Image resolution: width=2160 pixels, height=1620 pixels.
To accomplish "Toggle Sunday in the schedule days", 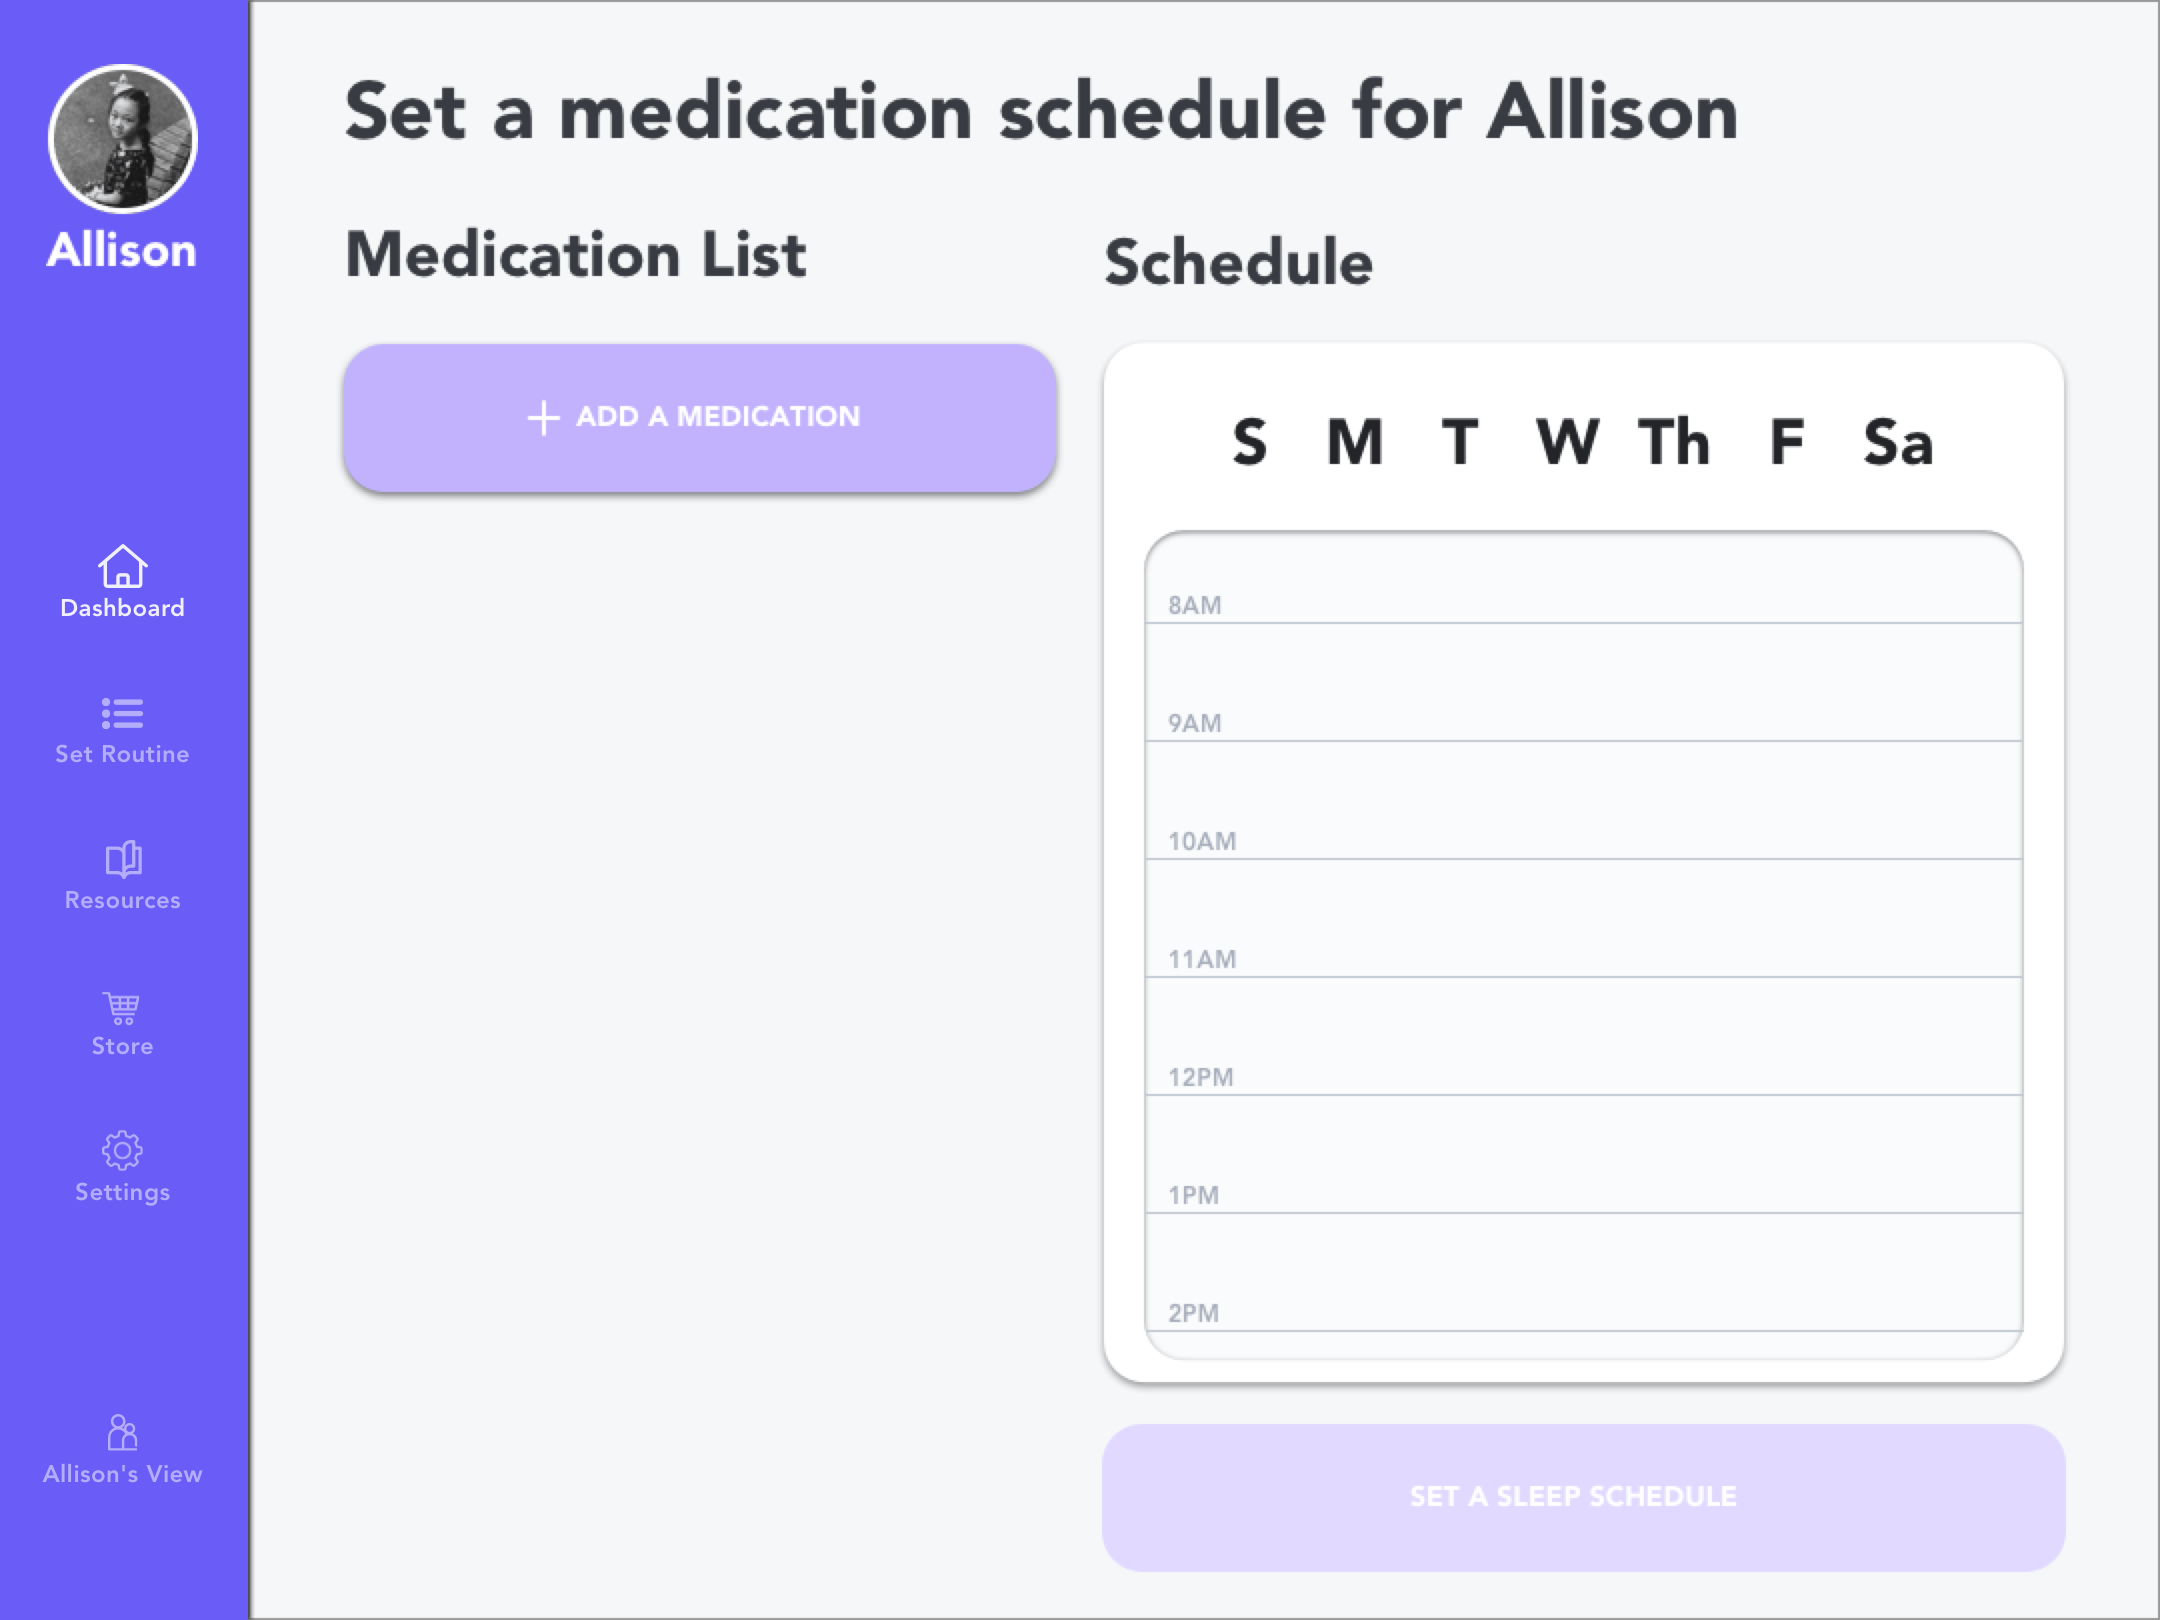I will click(x=1249, y=442).
